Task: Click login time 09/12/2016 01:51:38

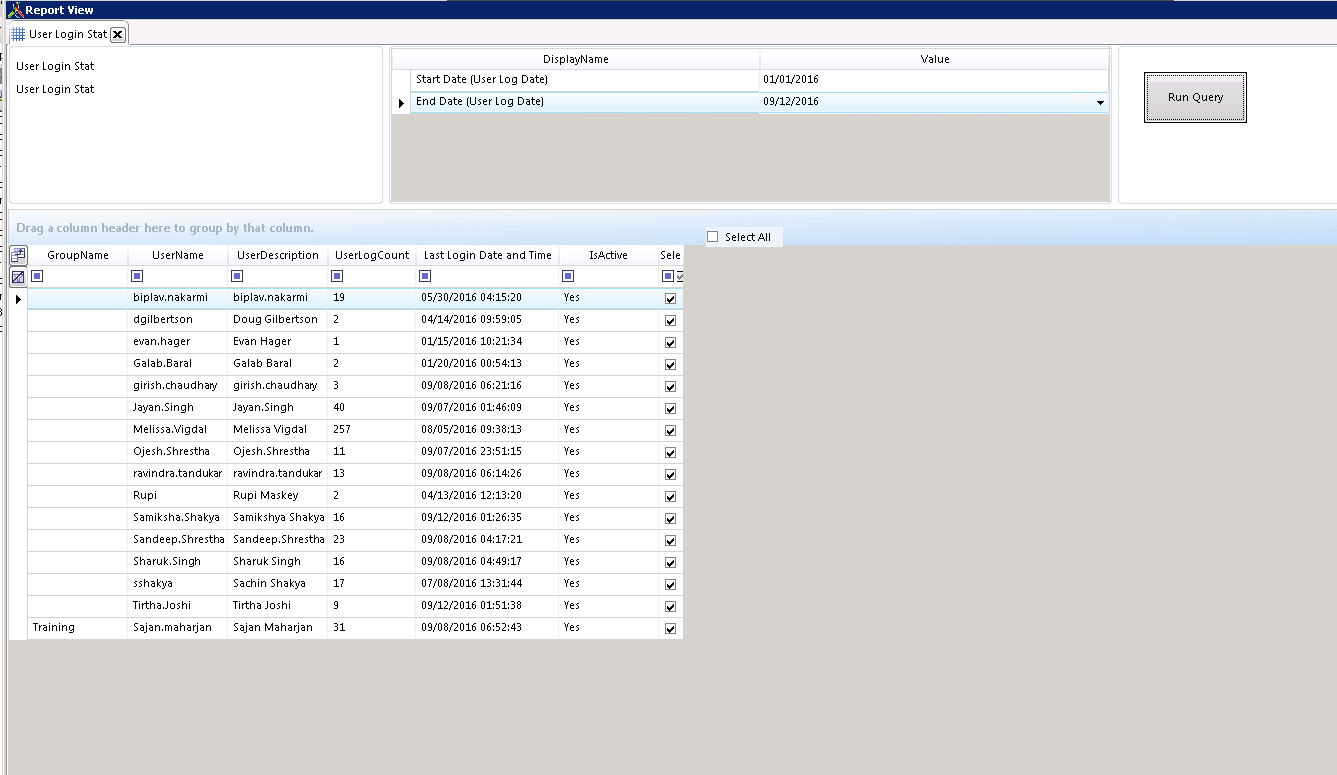Action: pos(488,606)
